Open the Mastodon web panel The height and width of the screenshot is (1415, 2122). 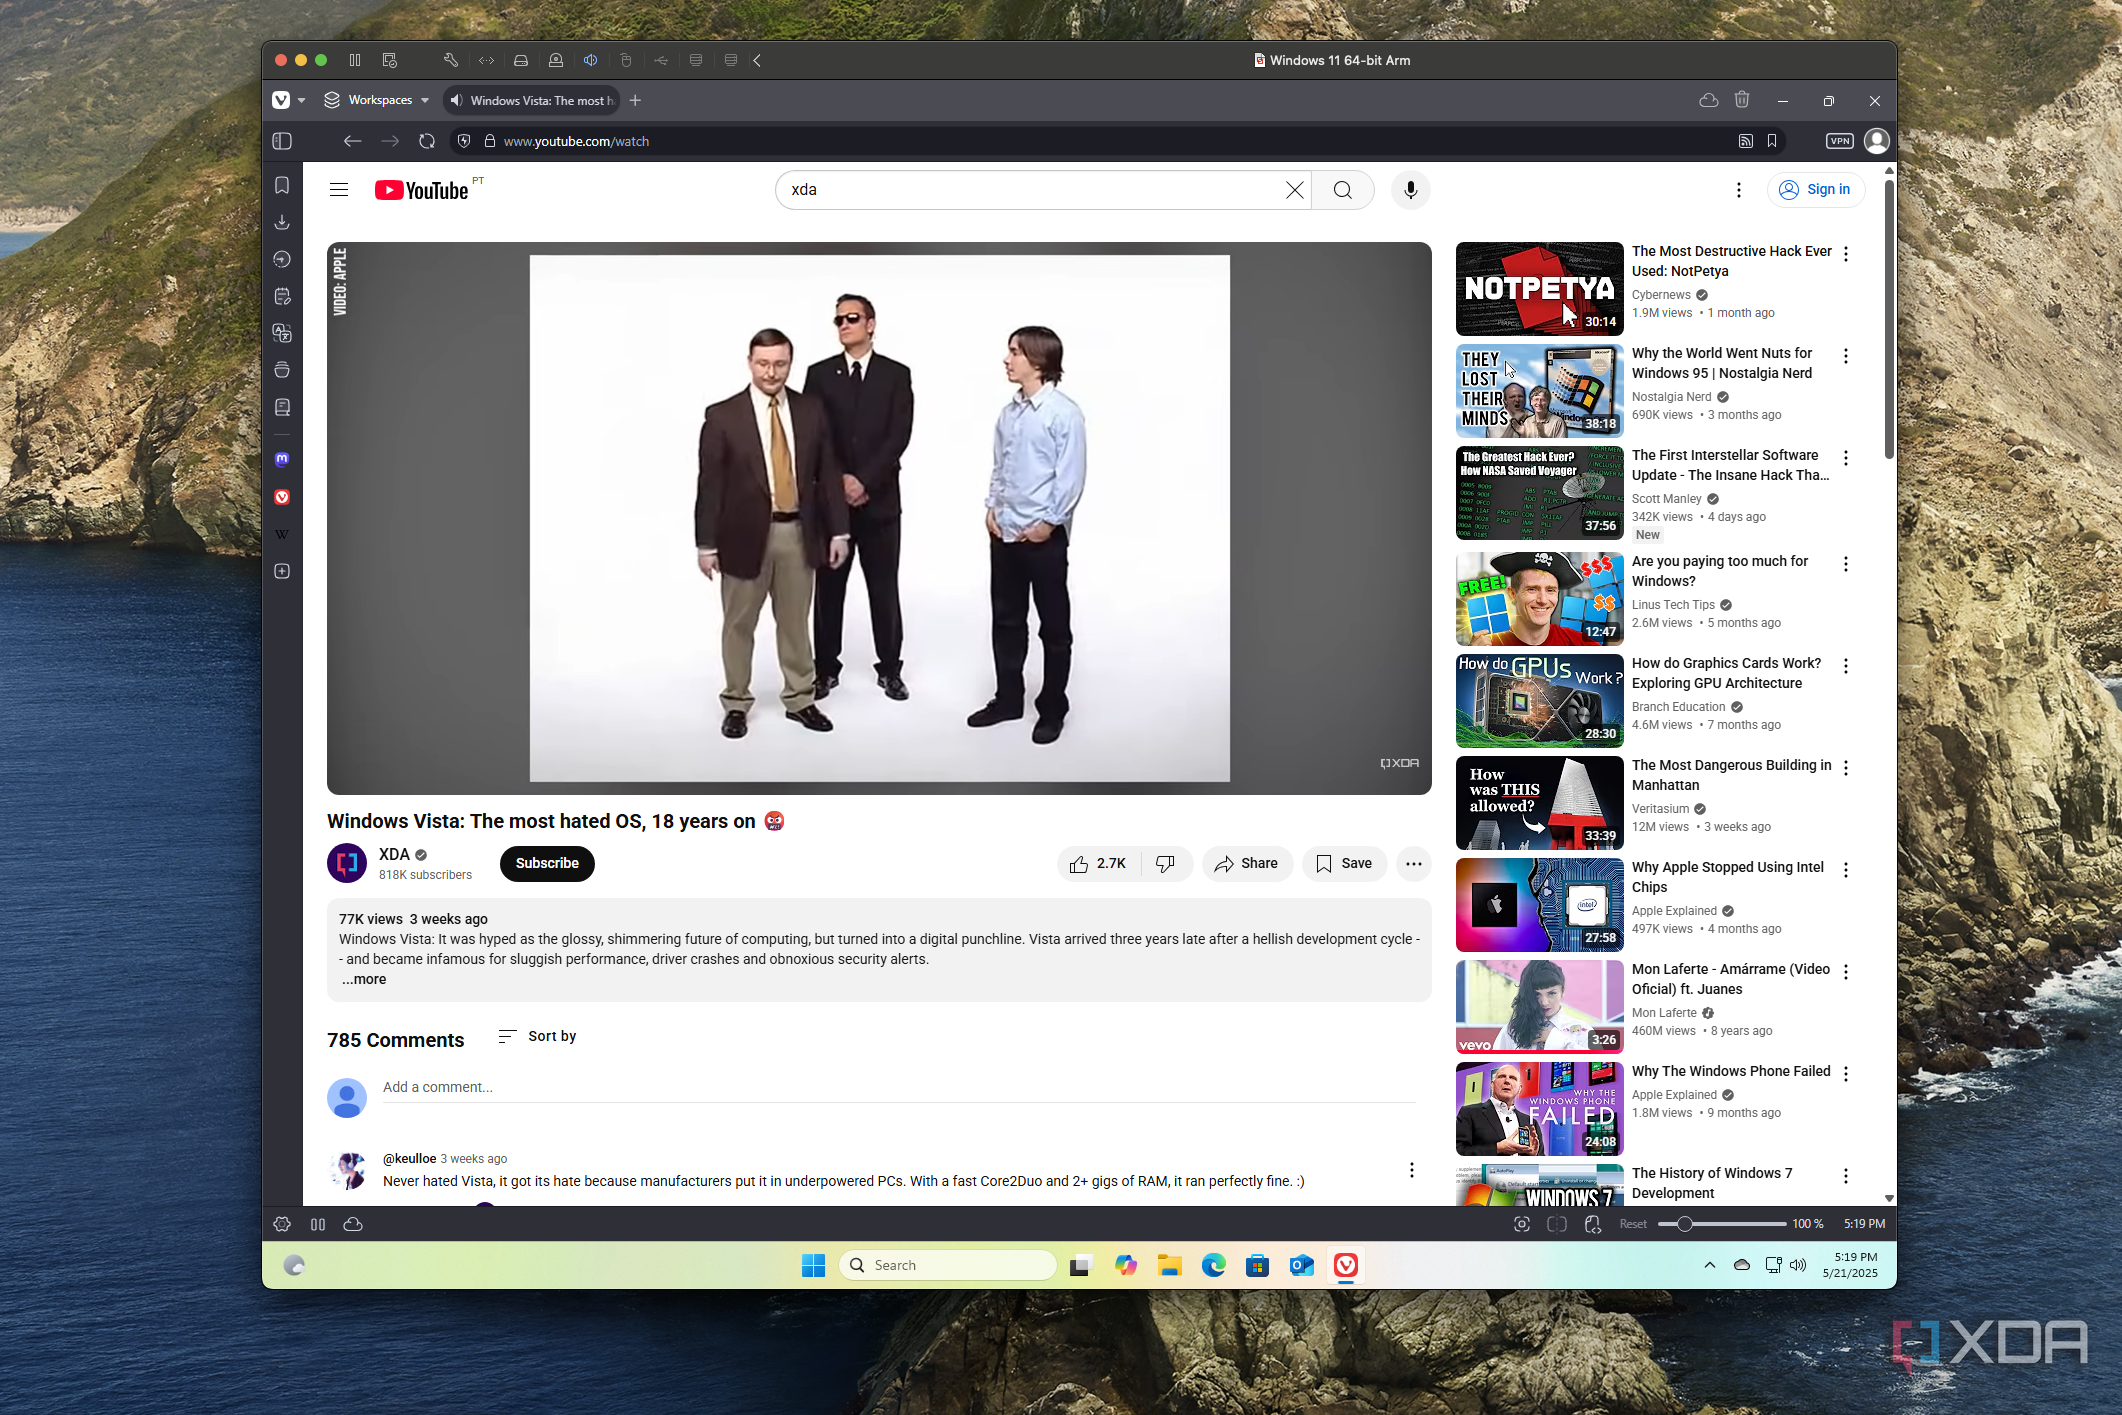pos(282,460)
